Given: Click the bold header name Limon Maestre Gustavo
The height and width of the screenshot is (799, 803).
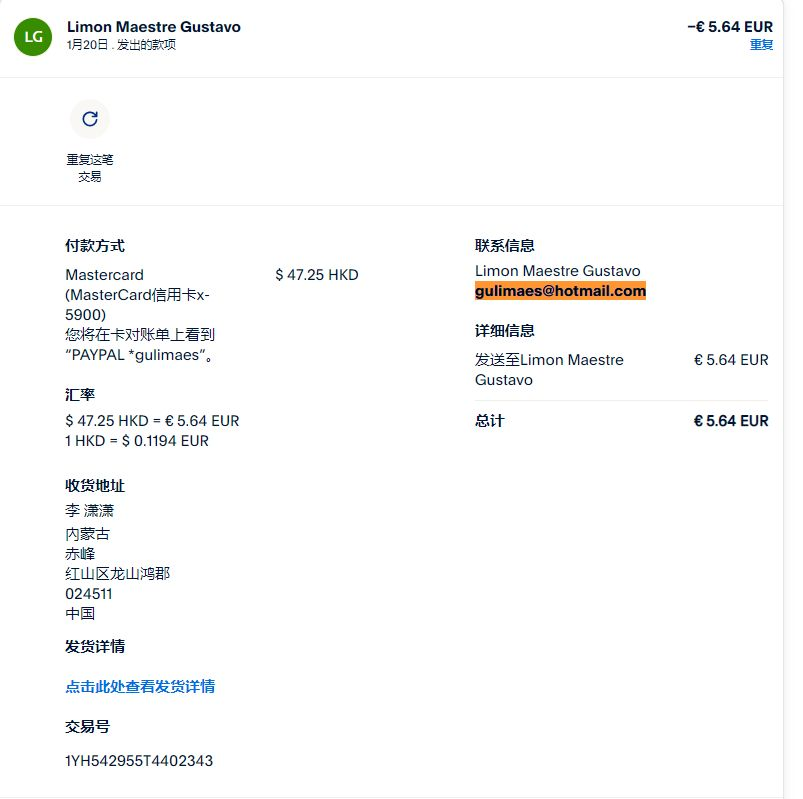Looking at the screenshot, I should pyautogui.click(x=154, y=27).
